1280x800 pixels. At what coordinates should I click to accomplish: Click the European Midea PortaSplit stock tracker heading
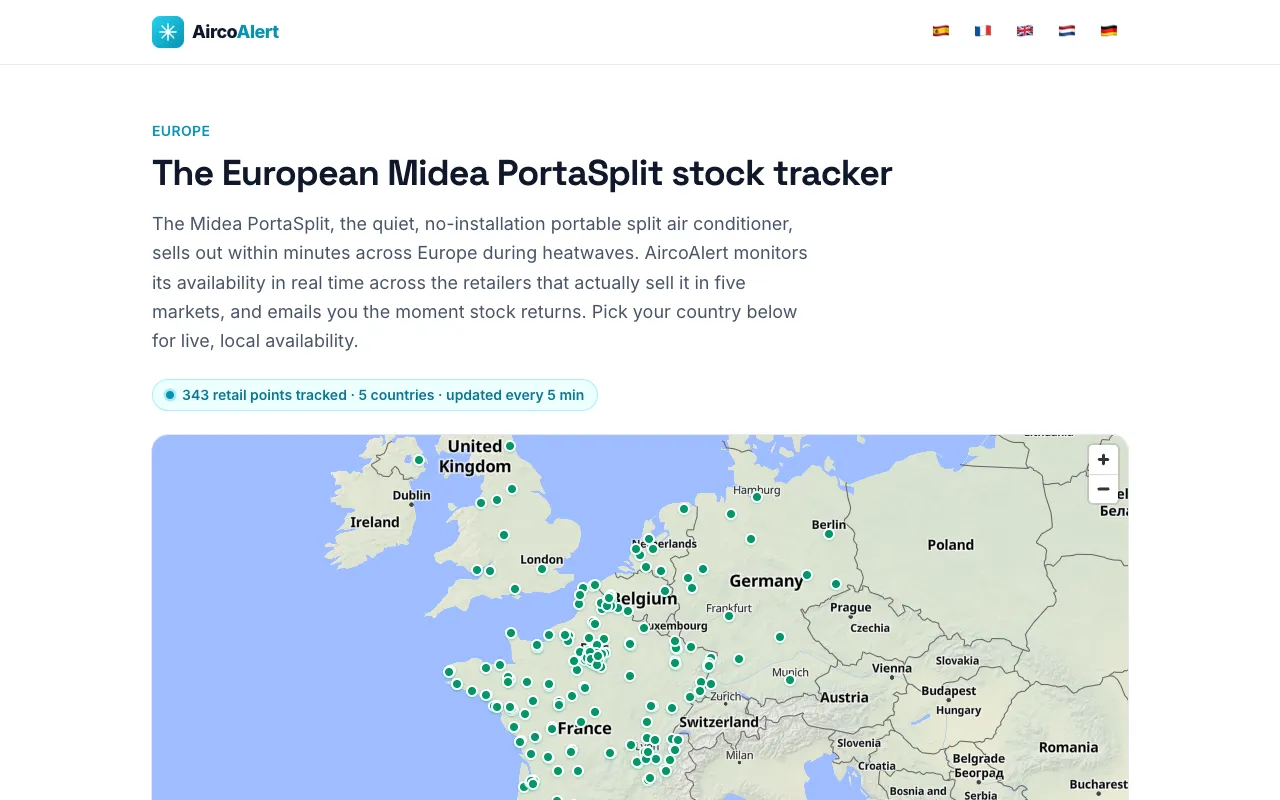click(x=522, y=173)
